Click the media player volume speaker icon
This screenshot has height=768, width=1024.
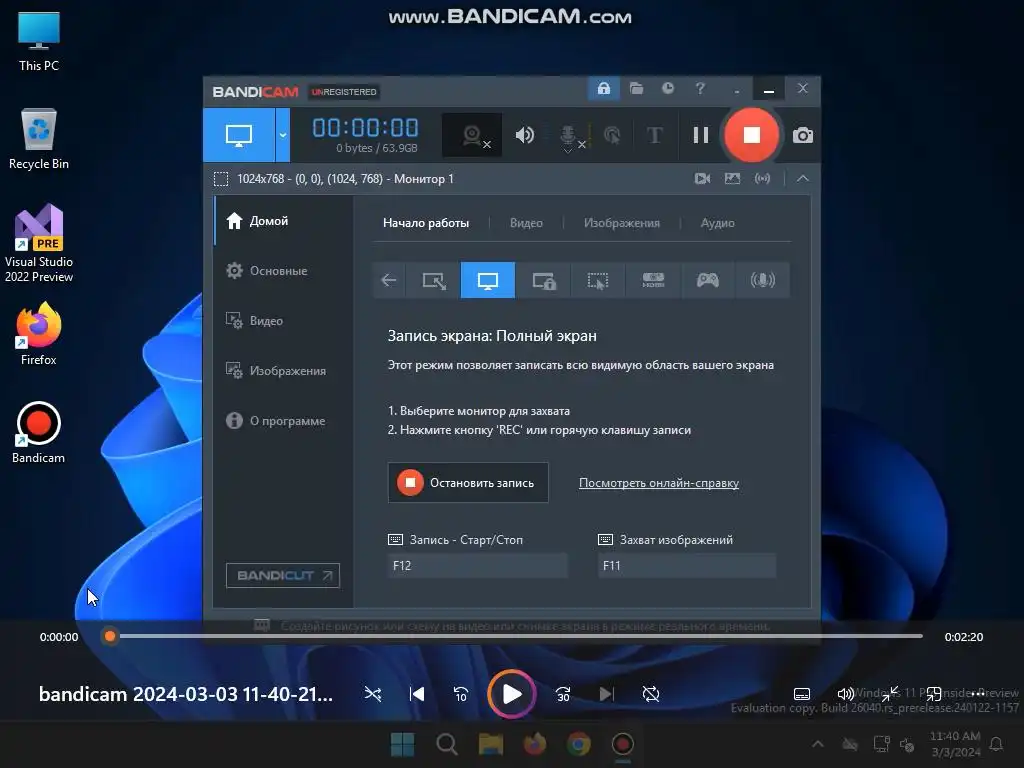coord(845,694)
